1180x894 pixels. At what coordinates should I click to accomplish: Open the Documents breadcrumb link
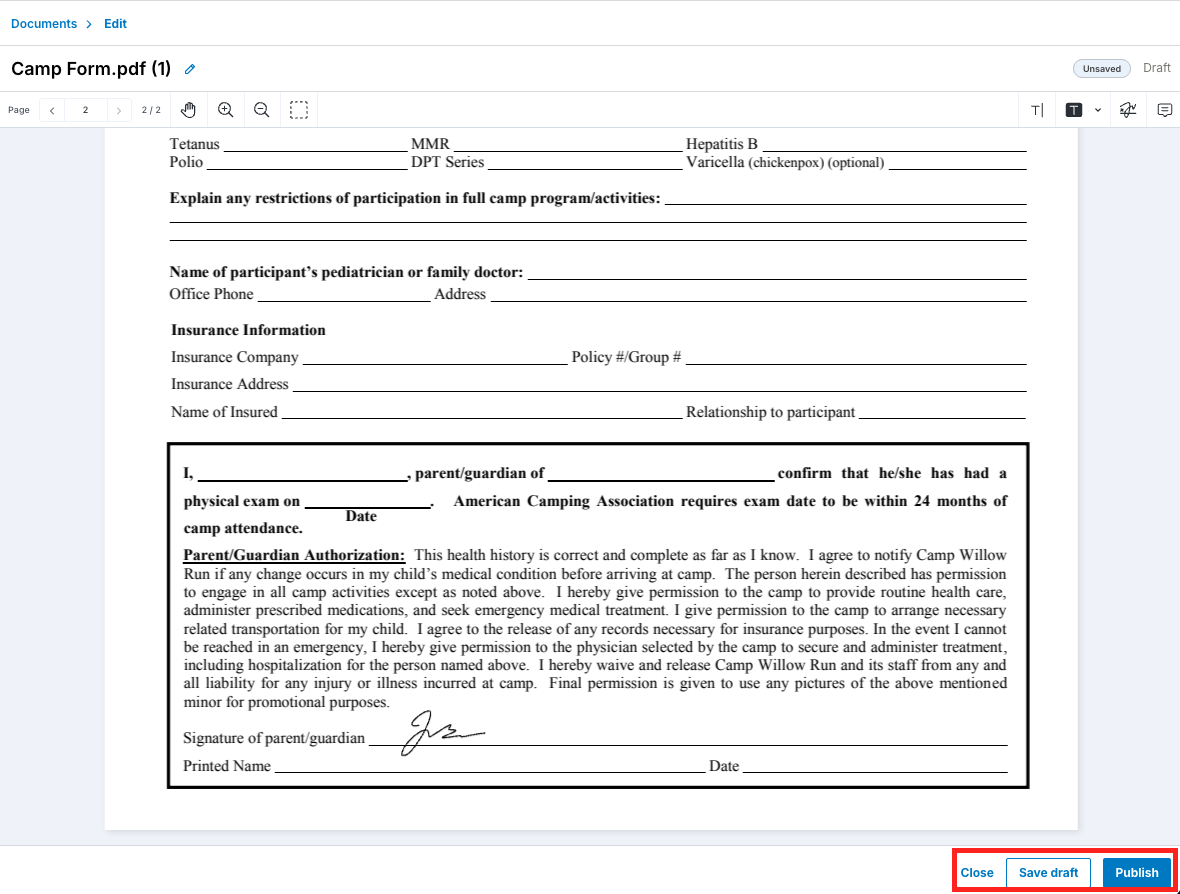pos(44,24)
